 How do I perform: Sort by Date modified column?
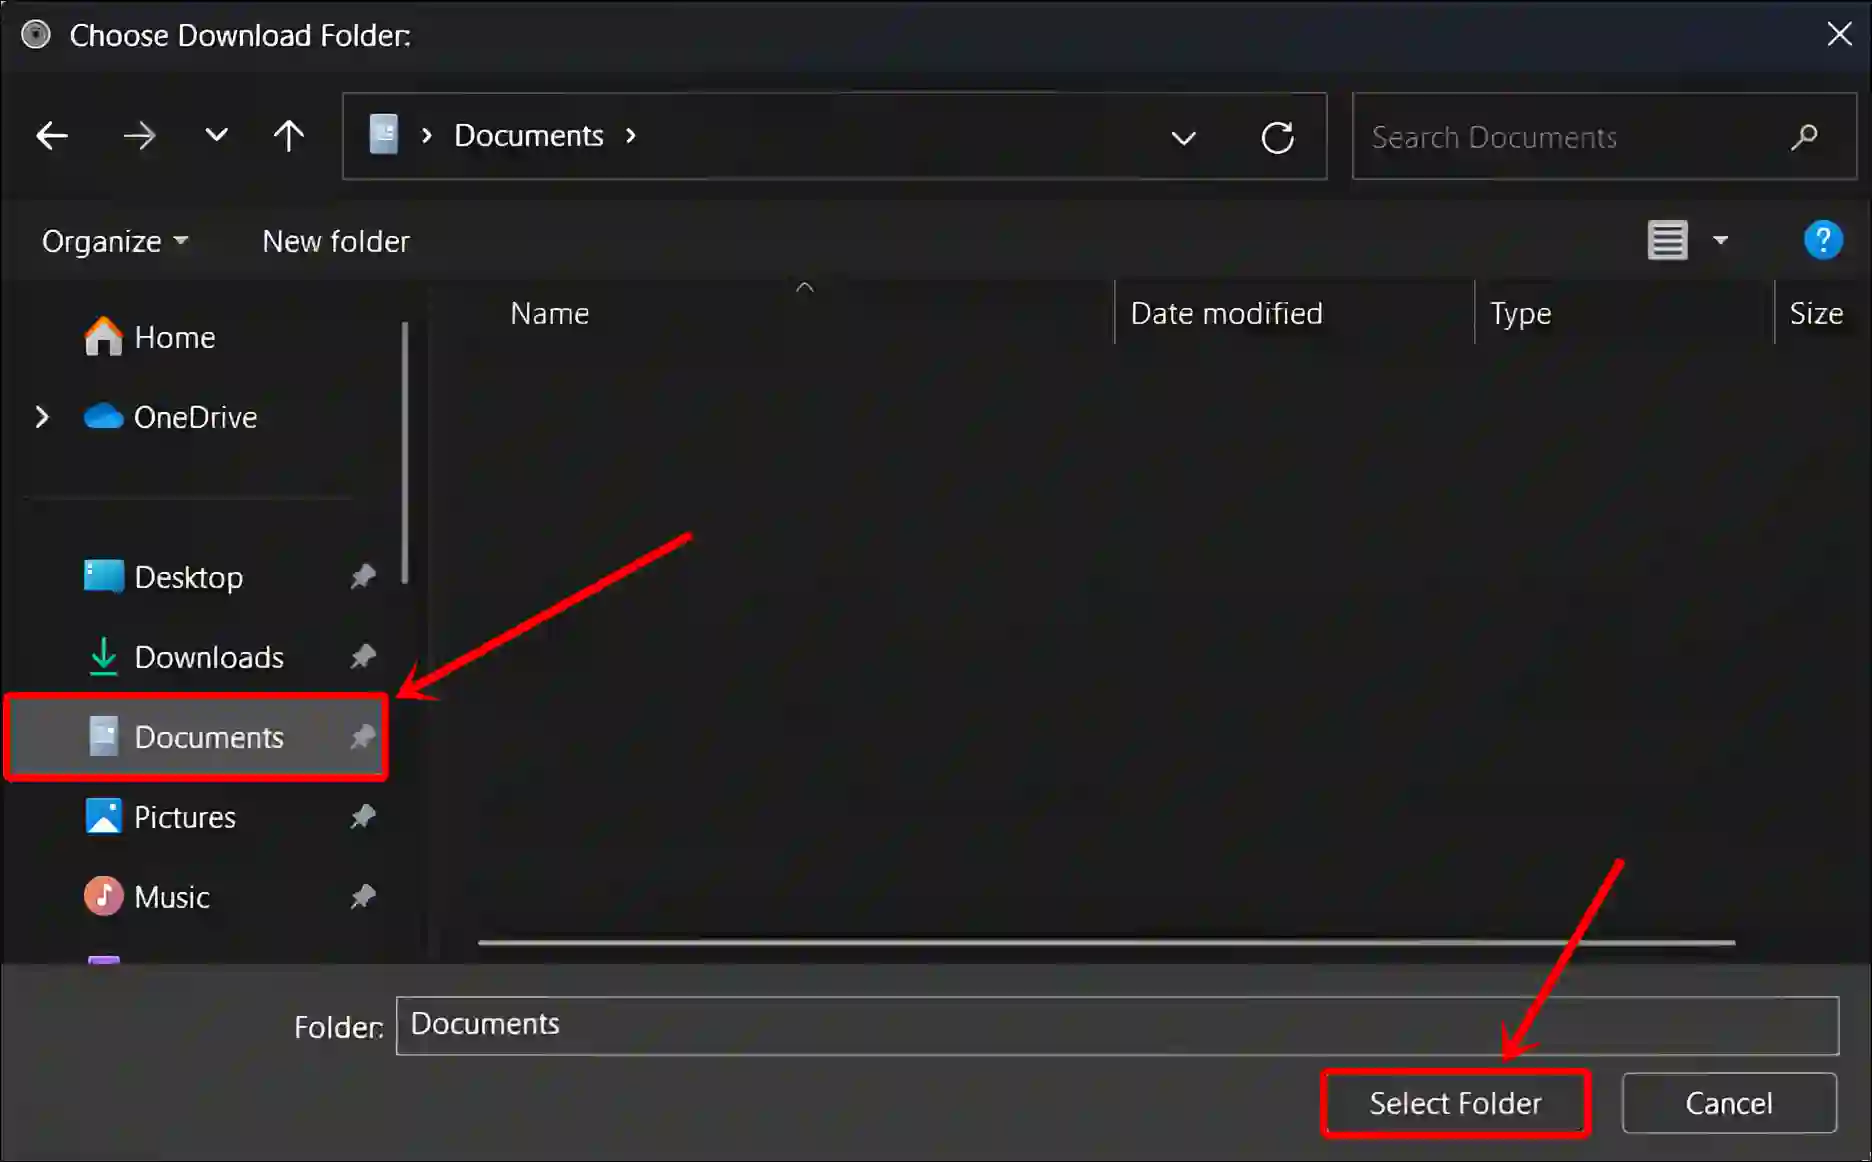point(1226,313)
